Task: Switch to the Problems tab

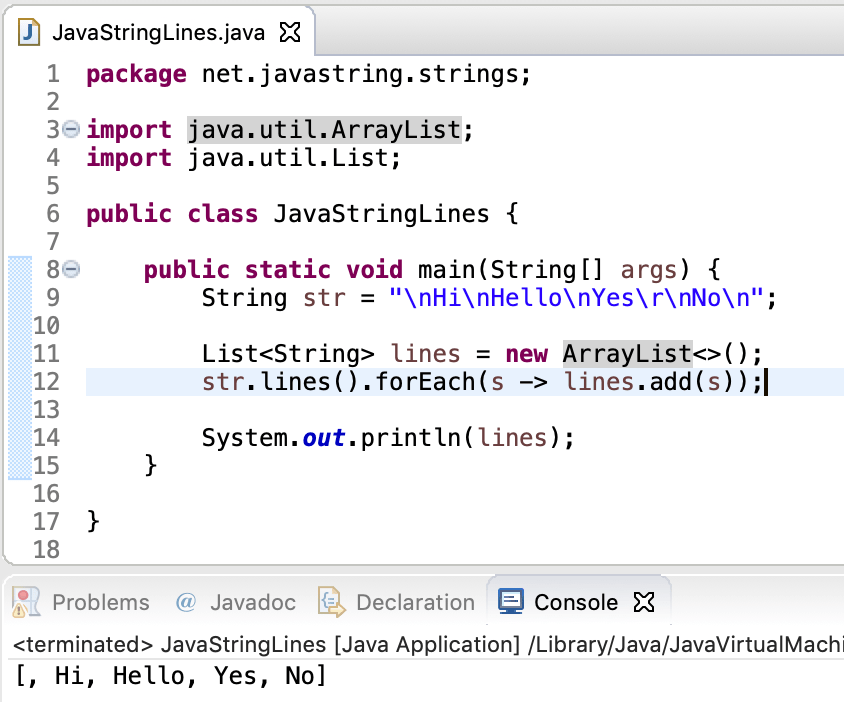Action: (x=100, y=601)
